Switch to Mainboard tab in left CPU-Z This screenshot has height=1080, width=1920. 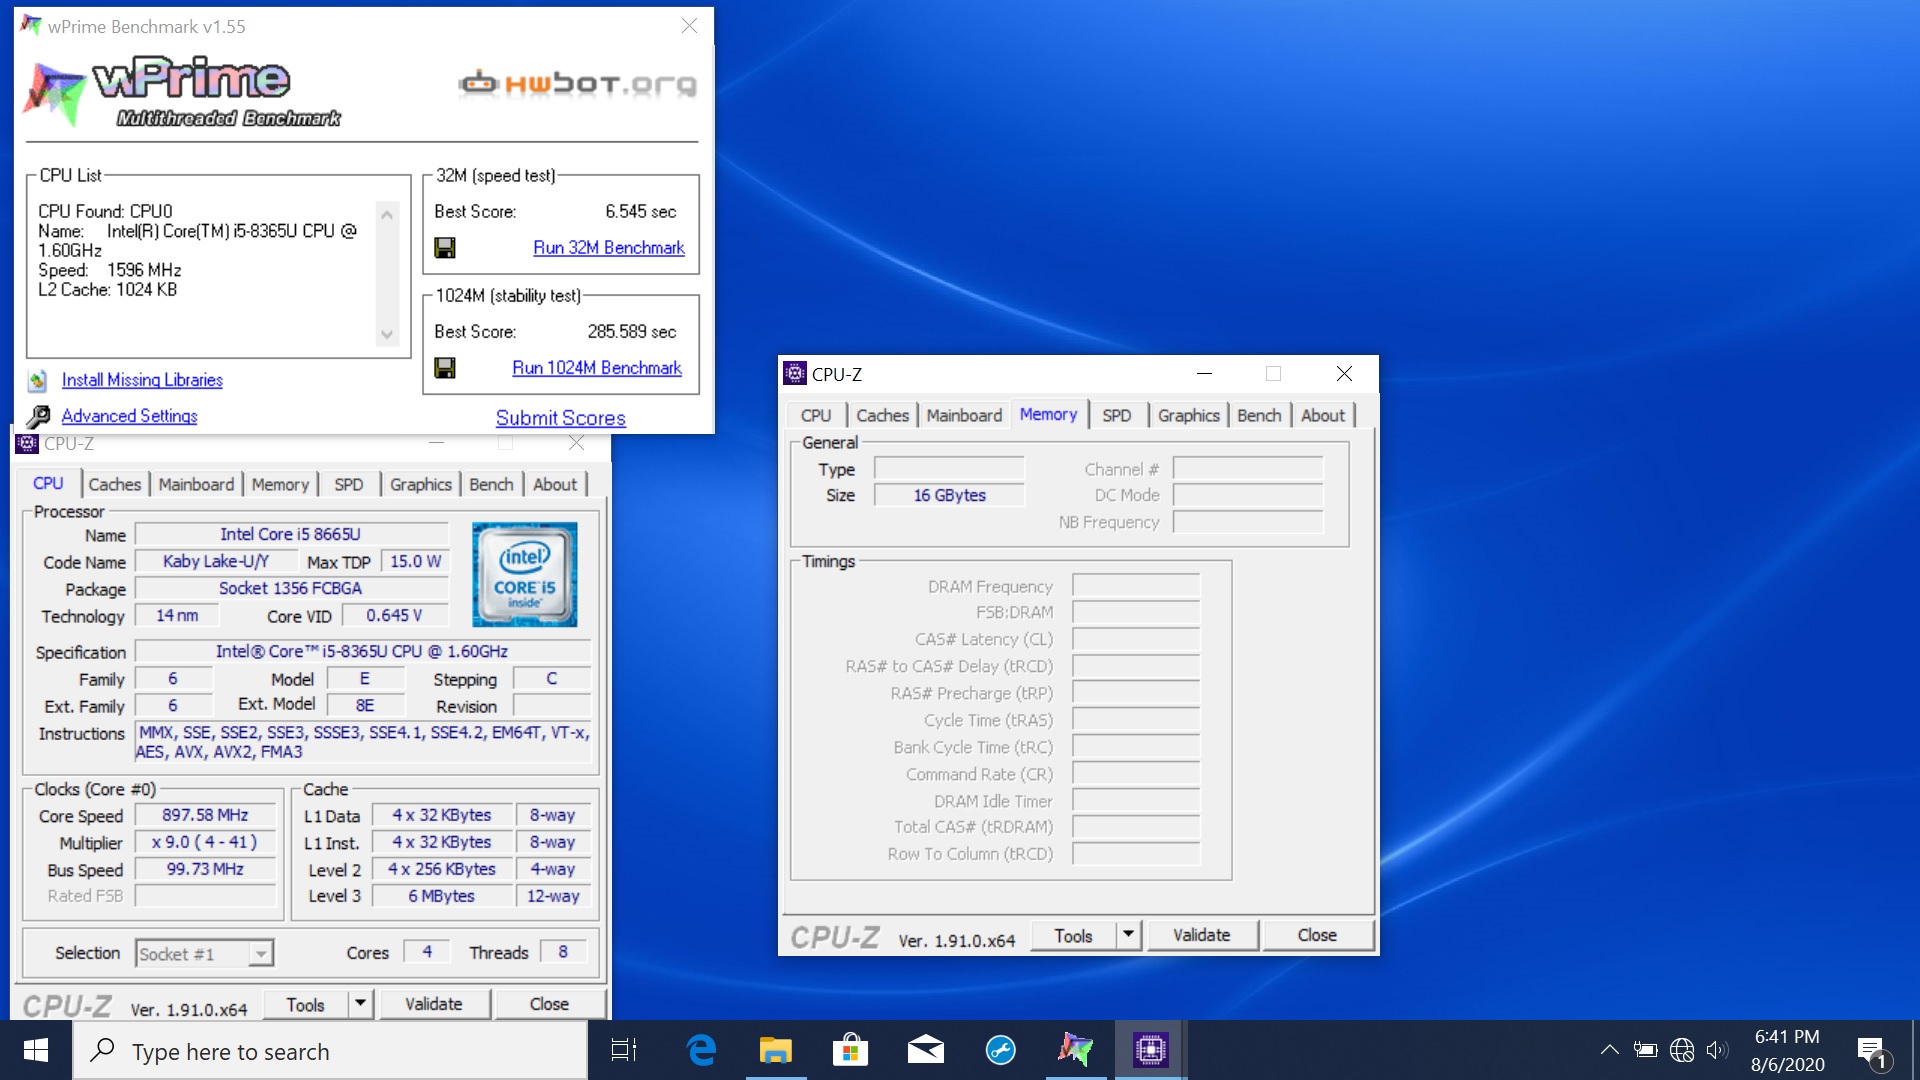(x=196, y=484)
